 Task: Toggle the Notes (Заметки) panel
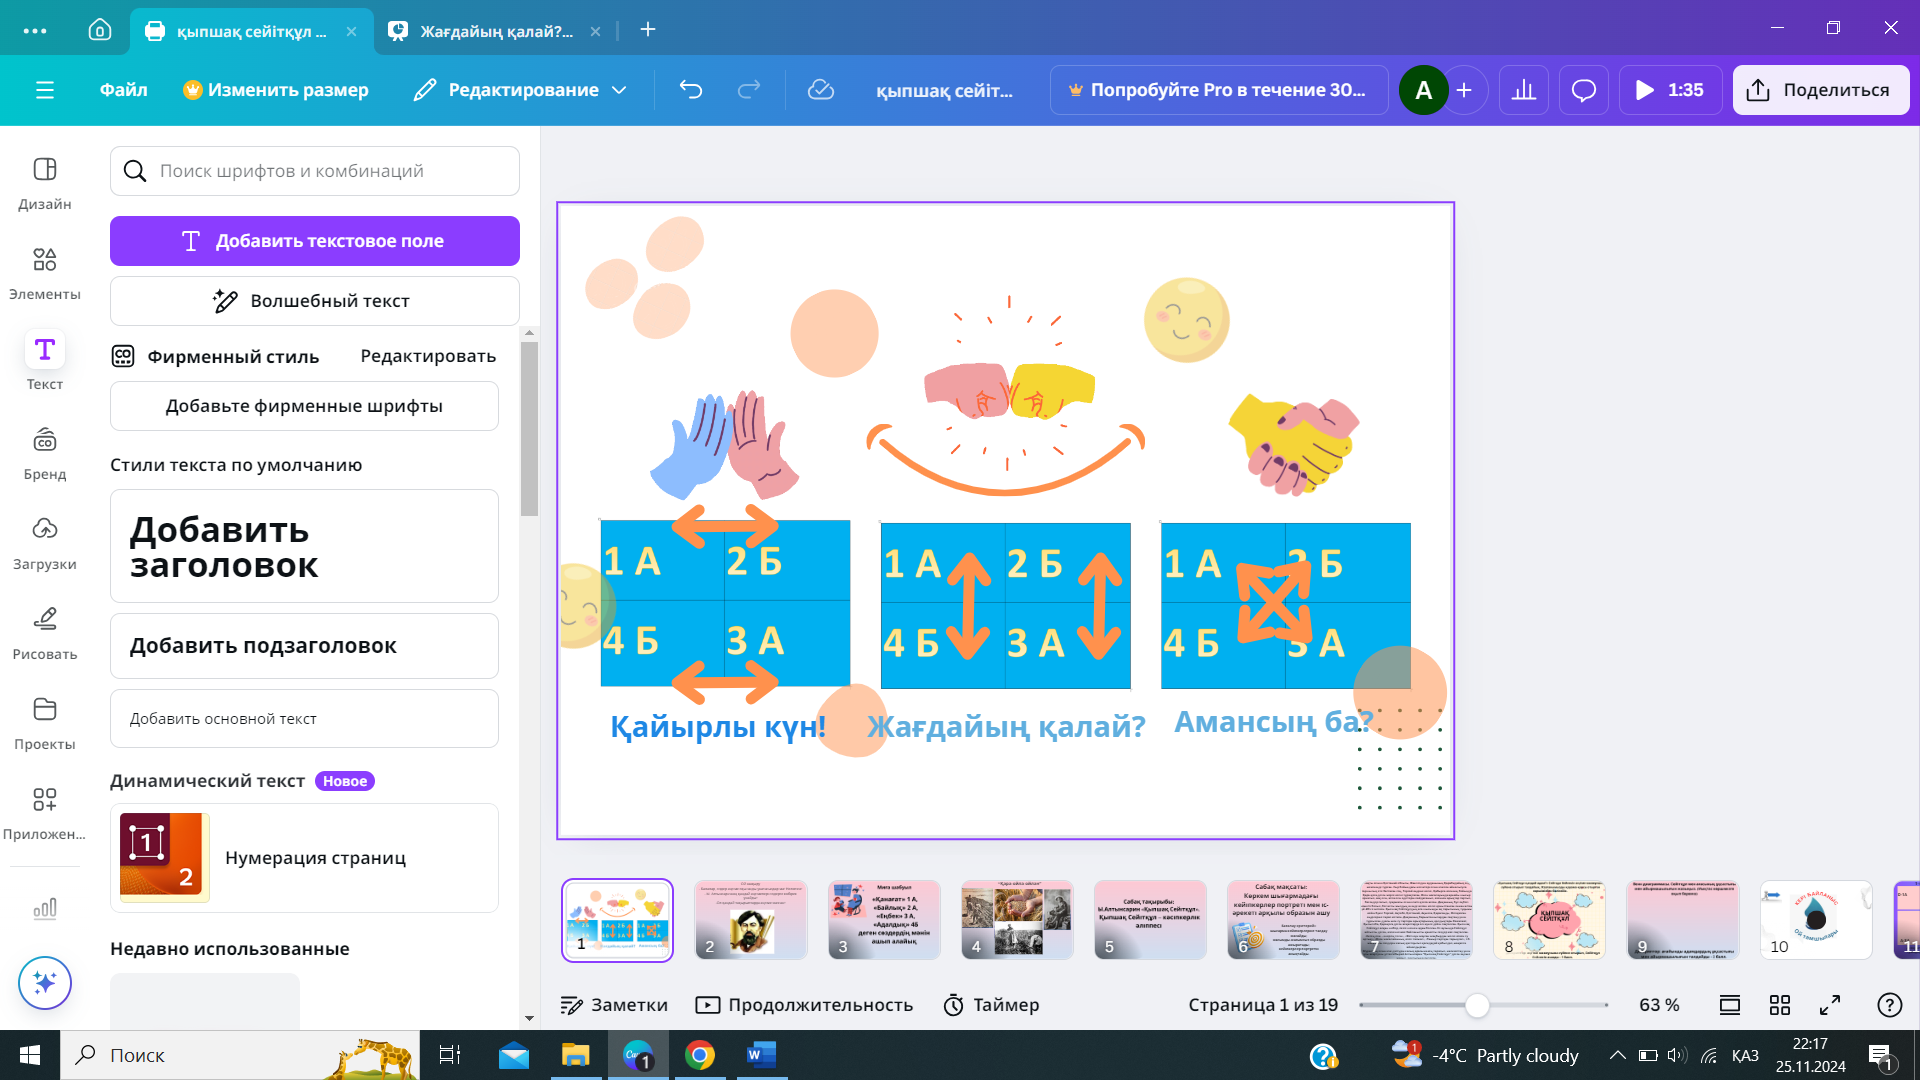(614, 1005)
